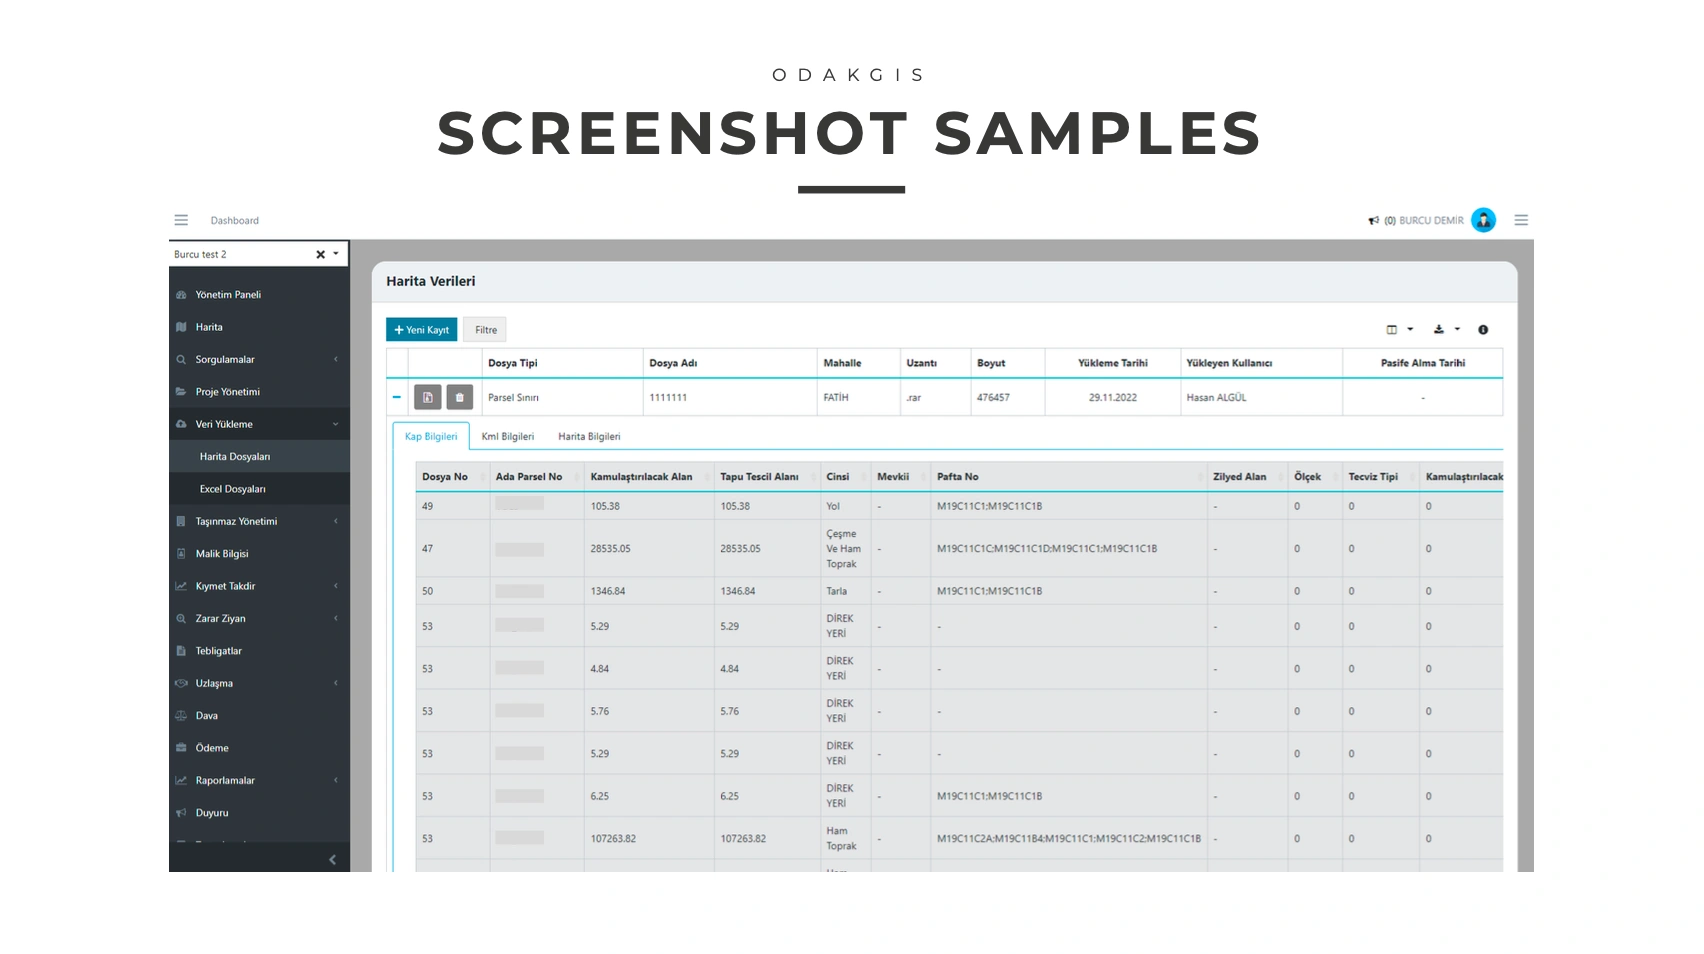Clear the Burcu test 2 project selection

click(x=320, y=255)
